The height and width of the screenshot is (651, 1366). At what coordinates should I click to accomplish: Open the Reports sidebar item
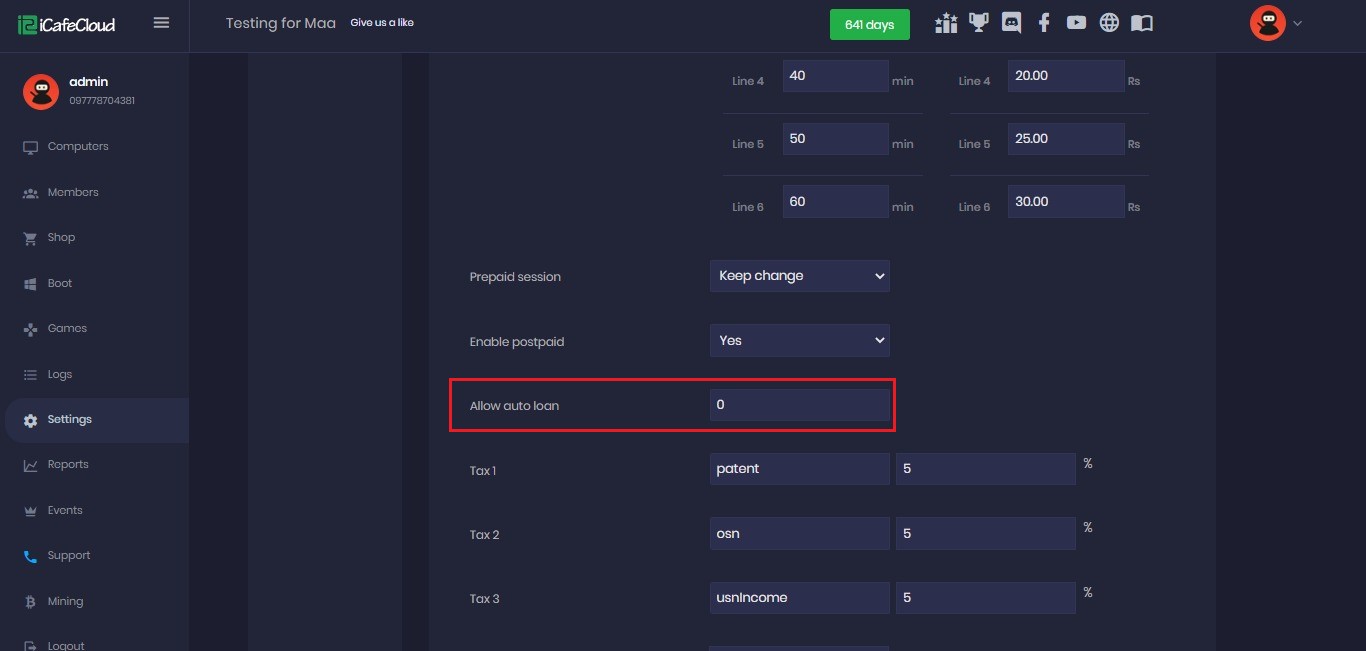(68, 465)
